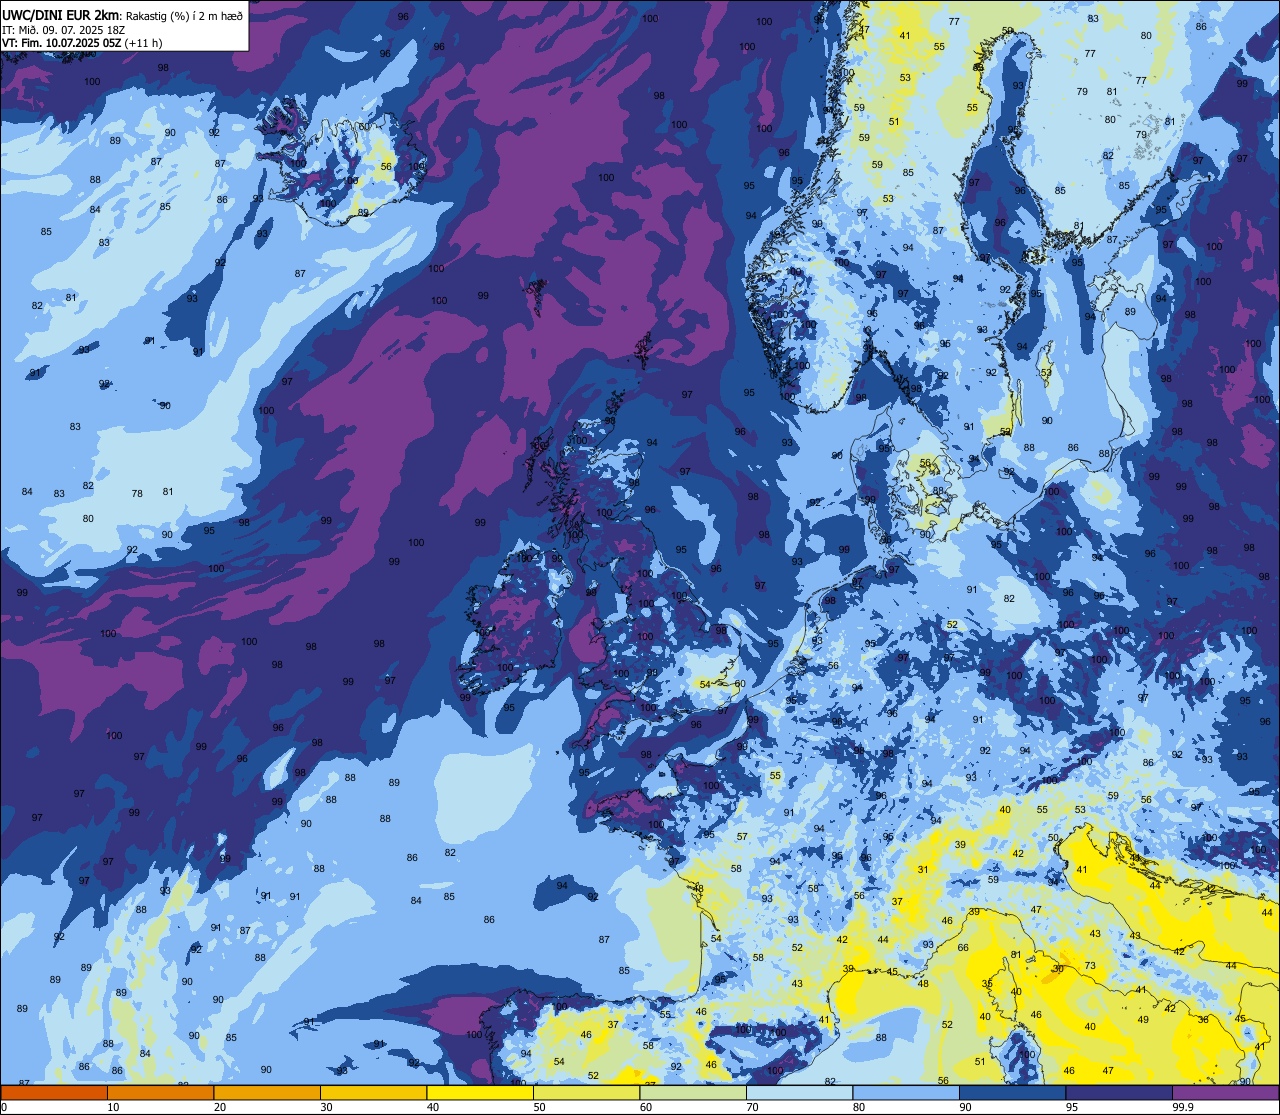Viewport: 1280px width, 1115px height.
Task: Click the humidity value 66 on the map
Action: pos(963,947)
